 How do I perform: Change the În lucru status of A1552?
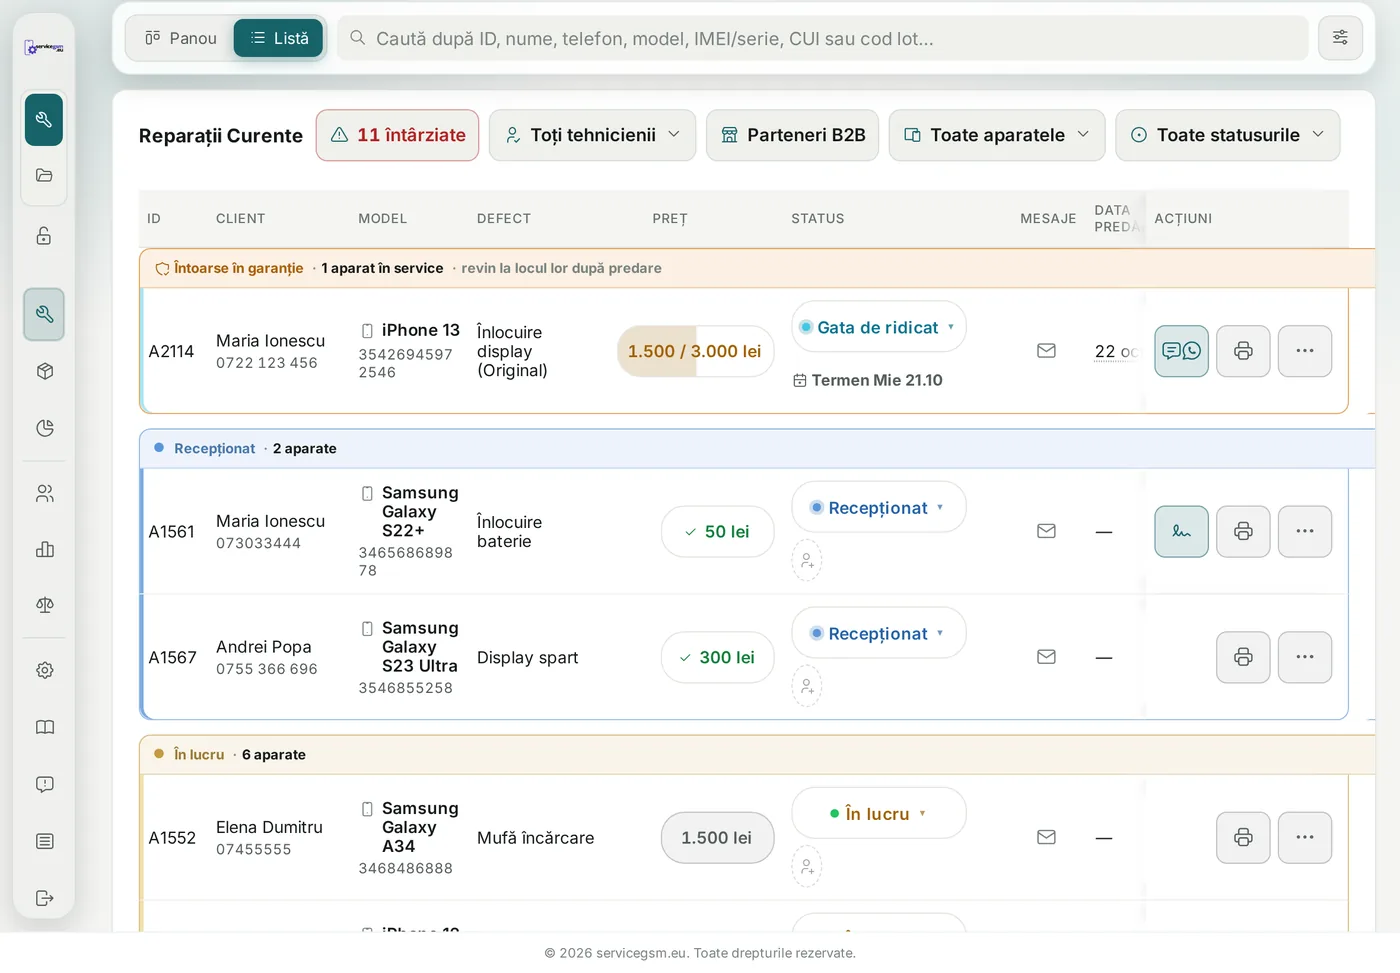click(878, 813)
